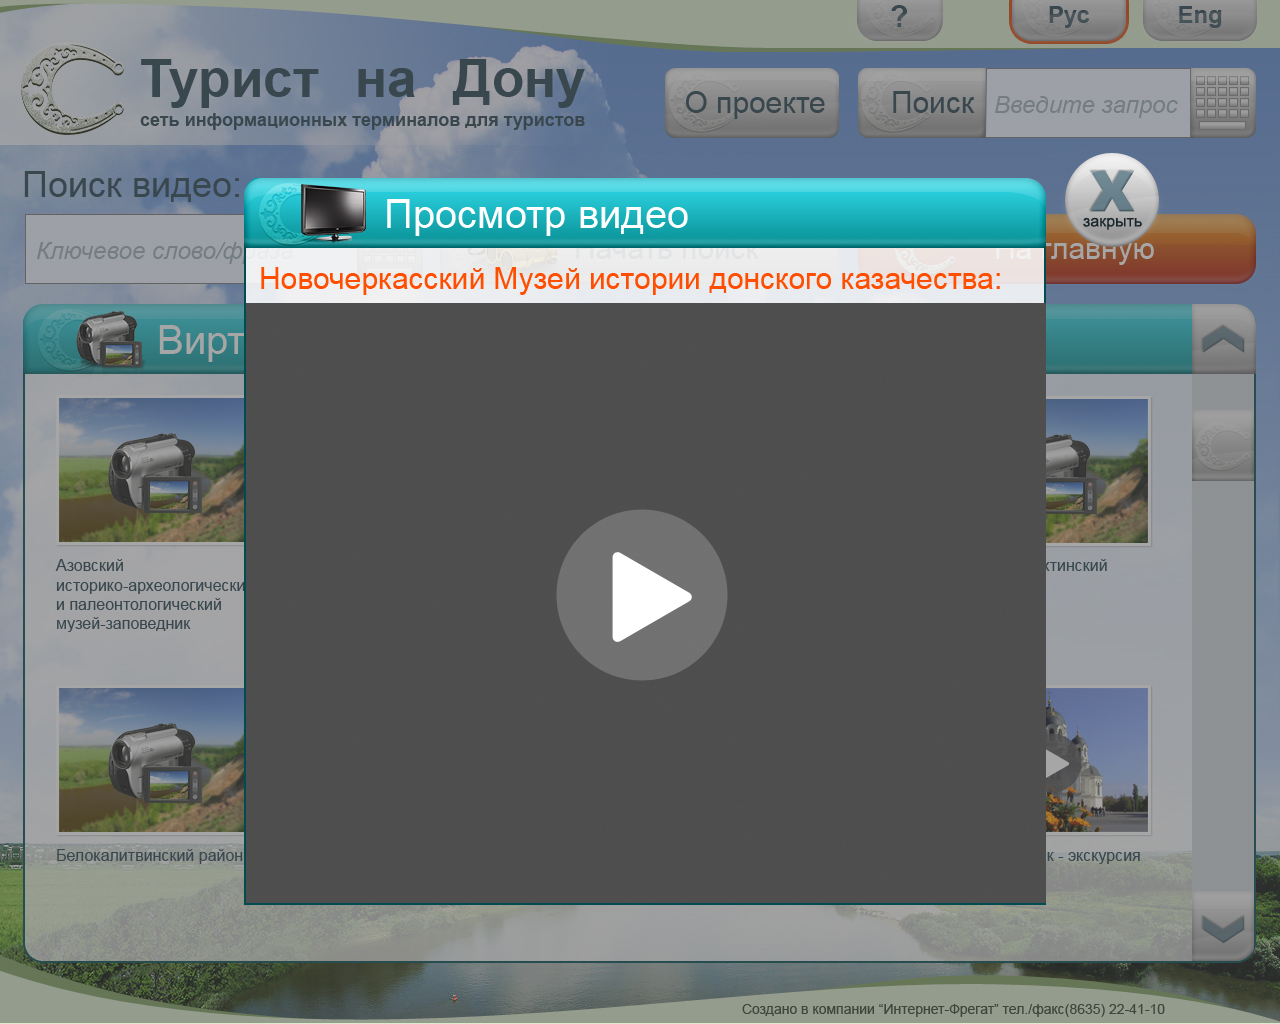The image size is (1280, 1024).
Task: Focus the Введите запрос search field
Action: [x=1088, y=103]
